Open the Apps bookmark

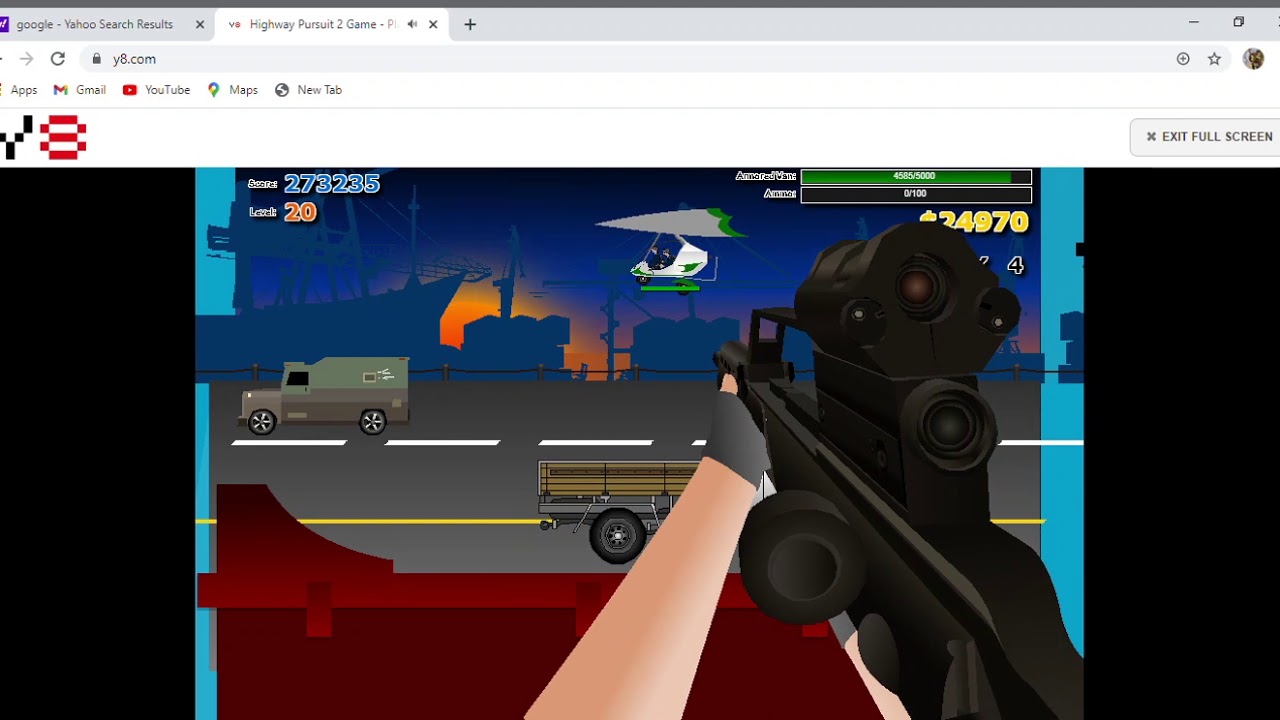point(20,90)
